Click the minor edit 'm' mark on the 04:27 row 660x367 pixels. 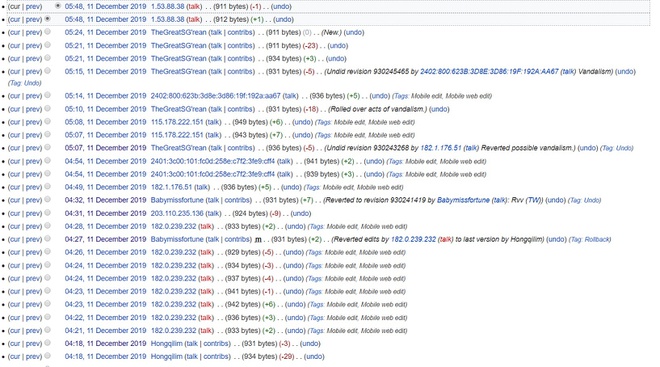[x=258, y=239]
